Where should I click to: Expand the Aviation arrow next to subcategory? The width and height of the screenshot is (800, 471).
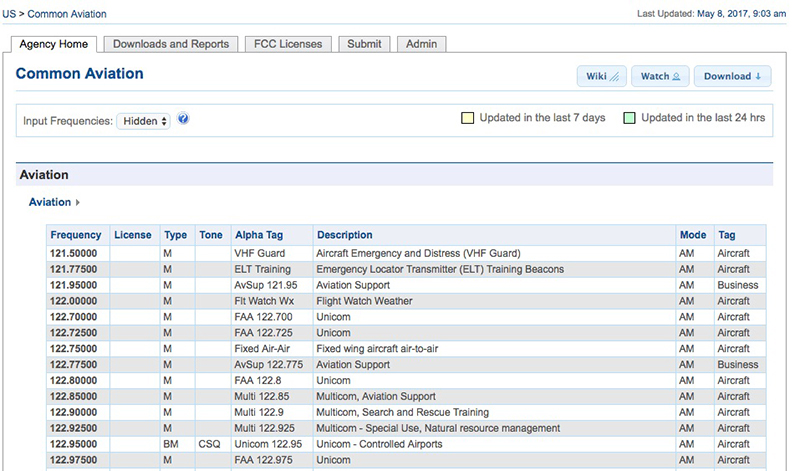tap(78, 203)
